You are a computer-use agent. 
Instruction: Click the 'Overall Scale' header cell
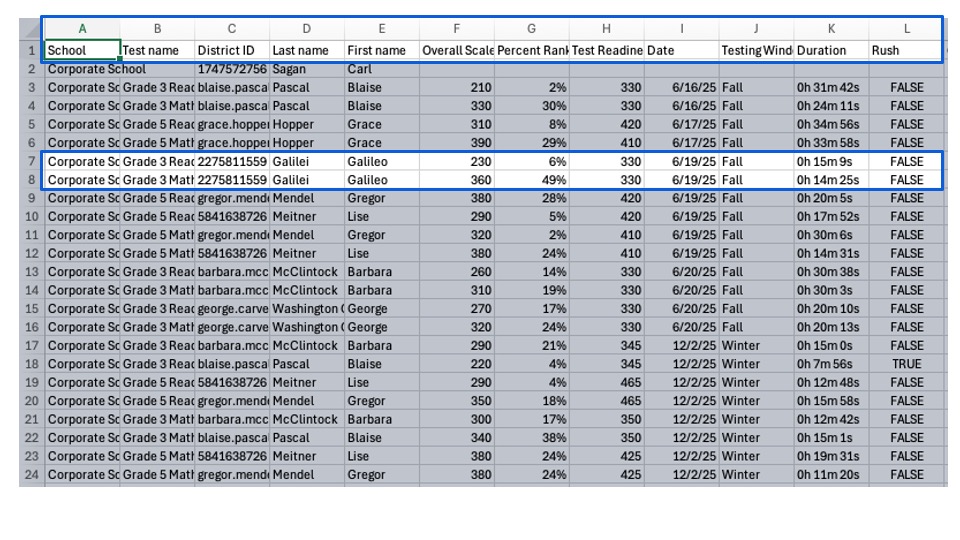tap(457, 50)
